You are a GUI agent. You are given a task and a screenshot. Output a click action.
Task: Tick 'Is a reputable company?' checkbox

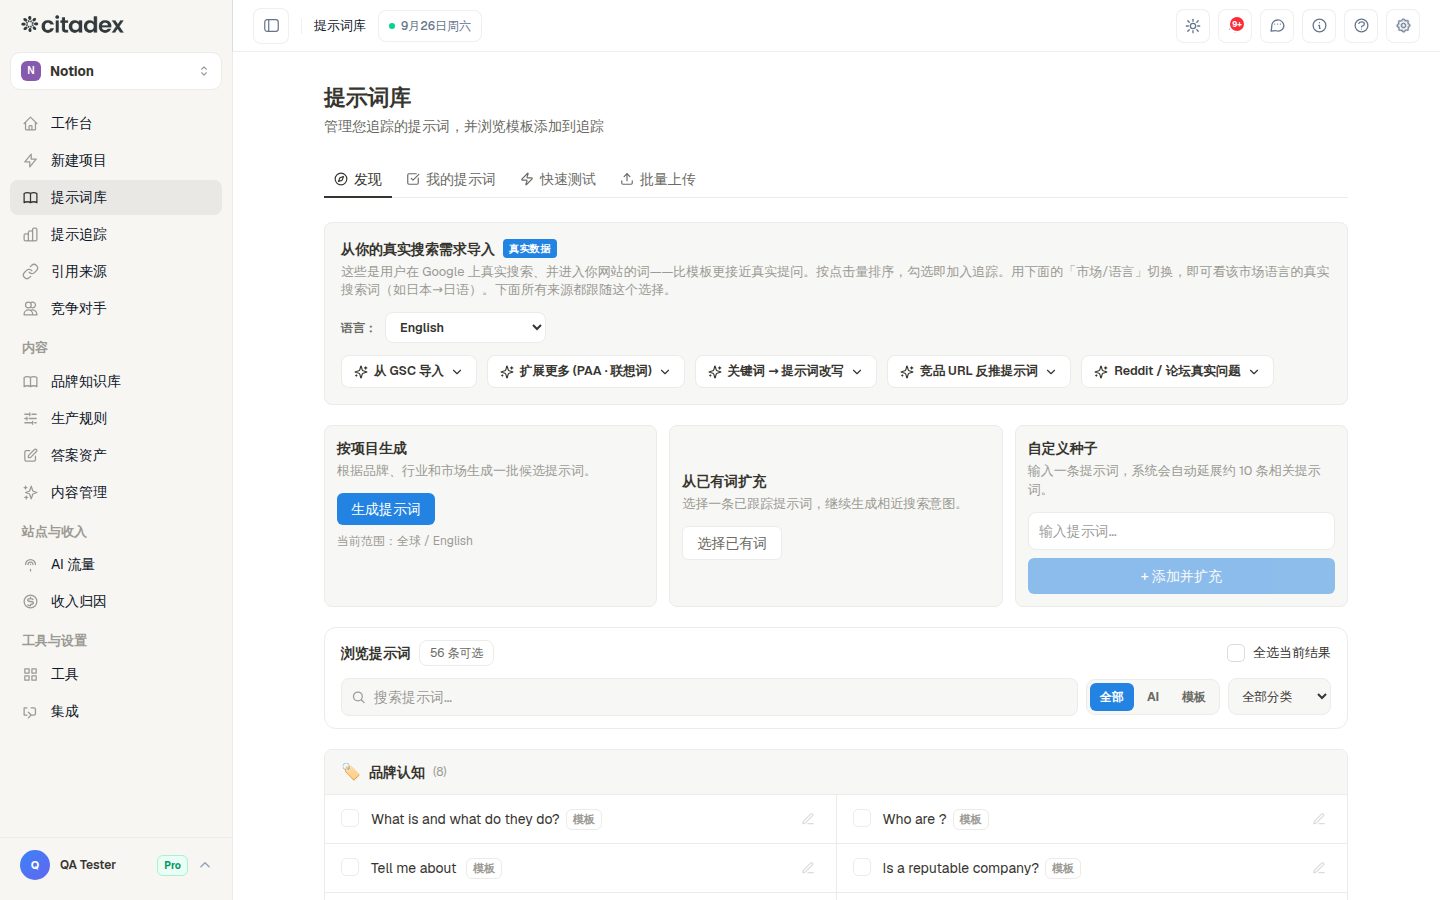tap(861, 868)
